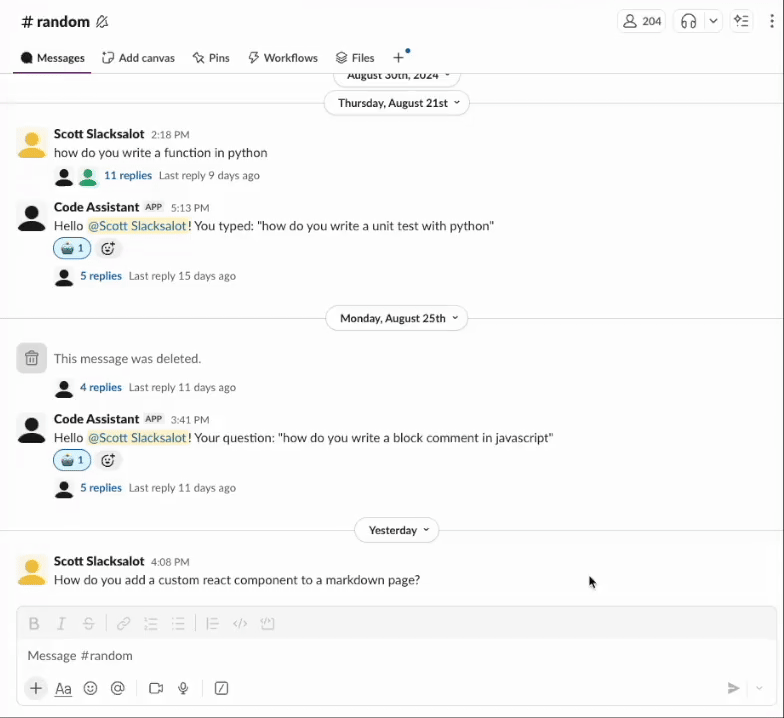This screenshot has height=718, width=784.
Task: Switch to the Pins tab
Action: pos(211,58)
